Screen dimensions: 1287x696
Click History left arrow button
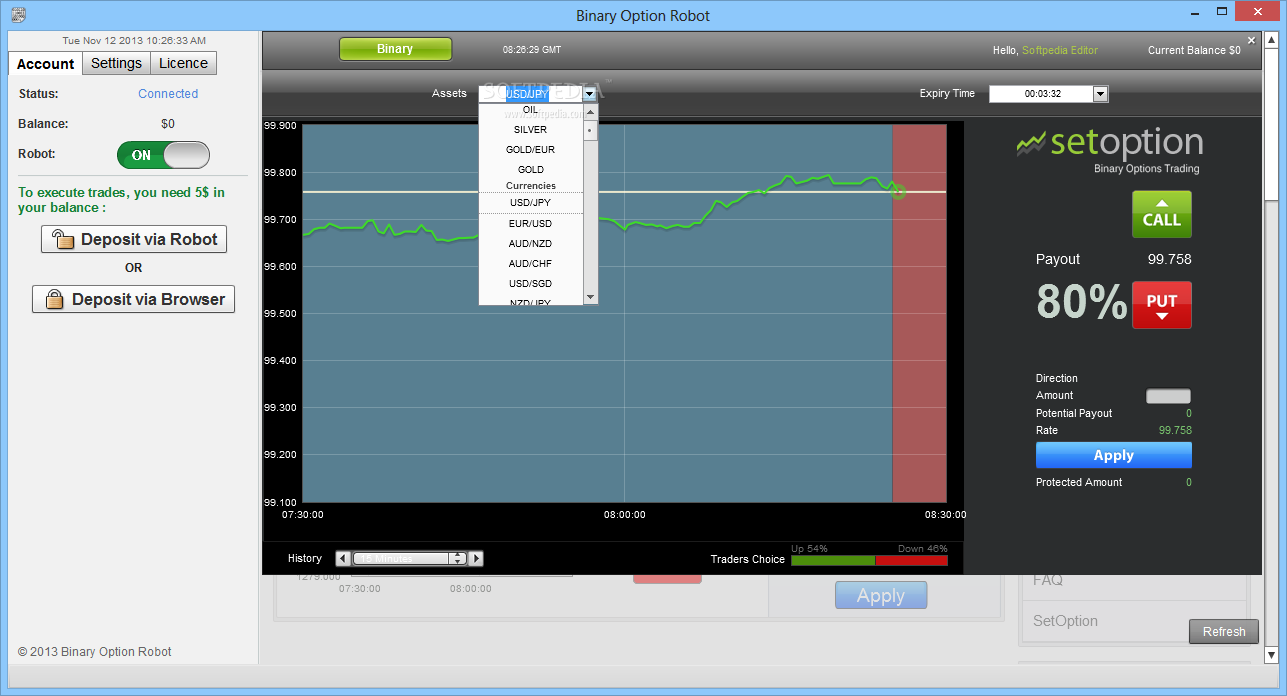point(343,559)
